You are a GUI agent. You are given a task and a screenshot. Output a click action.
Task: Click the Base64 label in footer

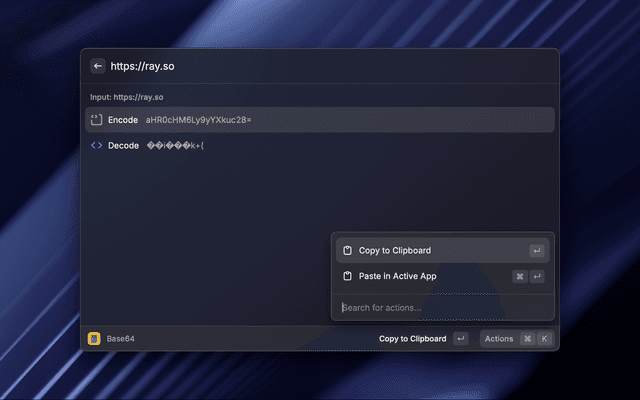[120, 339]
